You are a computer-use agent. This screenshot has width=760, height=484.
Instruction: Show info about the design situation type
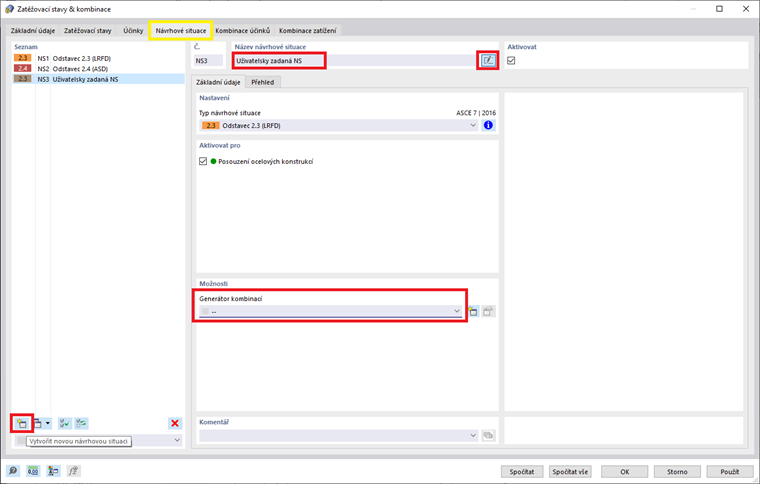[488, 125]
